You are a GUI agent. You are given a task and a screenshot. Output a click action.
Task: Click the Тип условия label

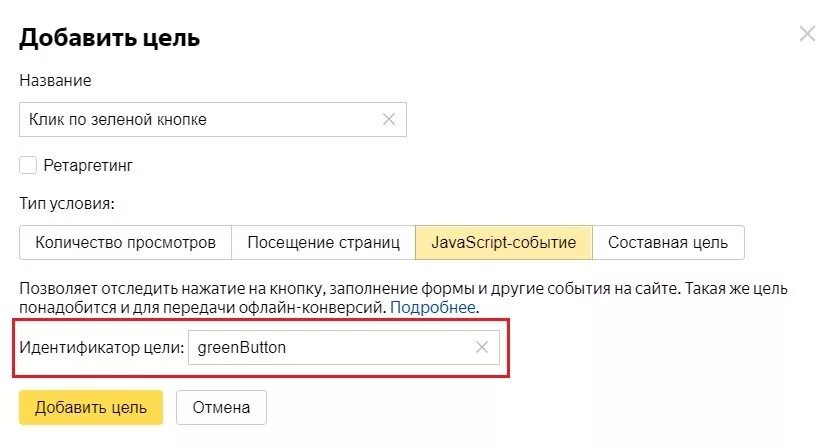(x=67, y=203)
